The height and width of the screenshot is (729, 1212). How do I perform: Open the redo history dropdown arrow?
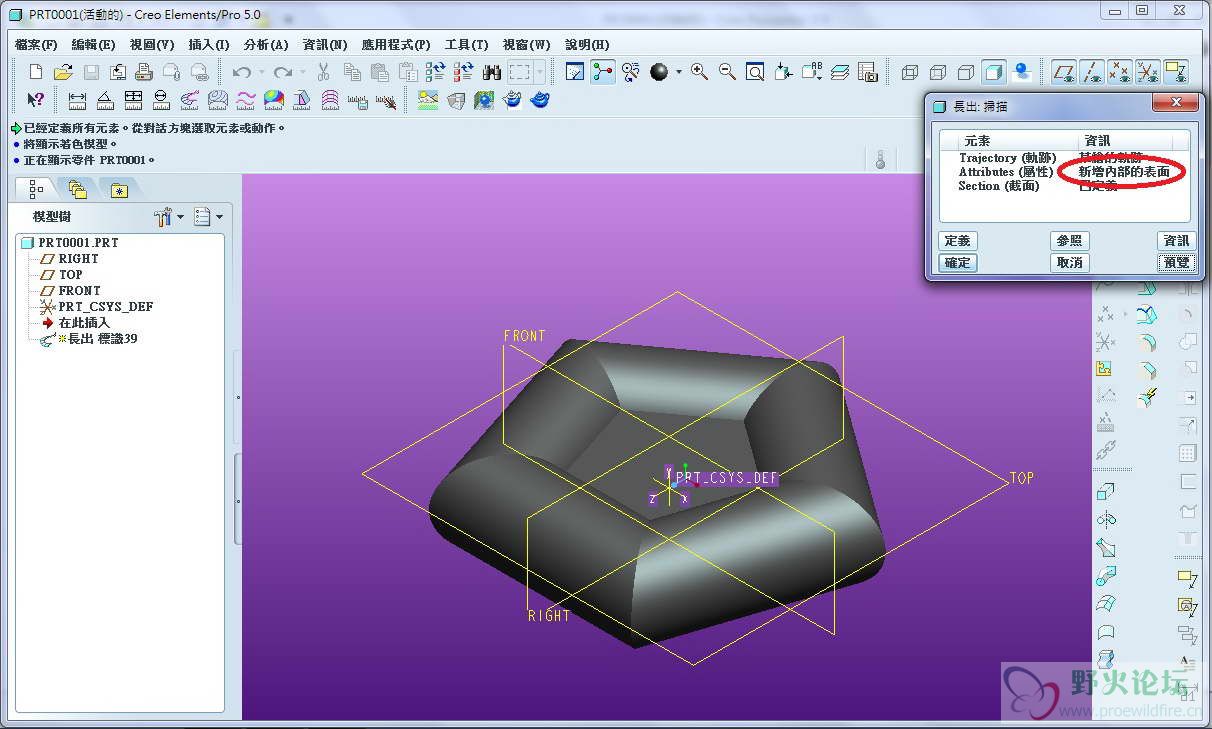point(303,72)
